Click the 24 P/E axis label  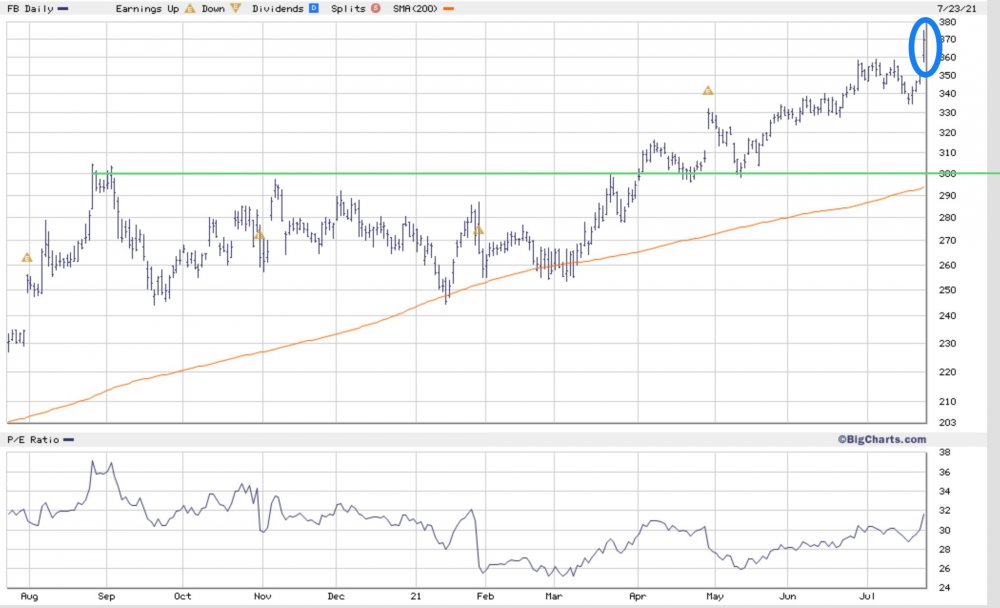point(945,587)
